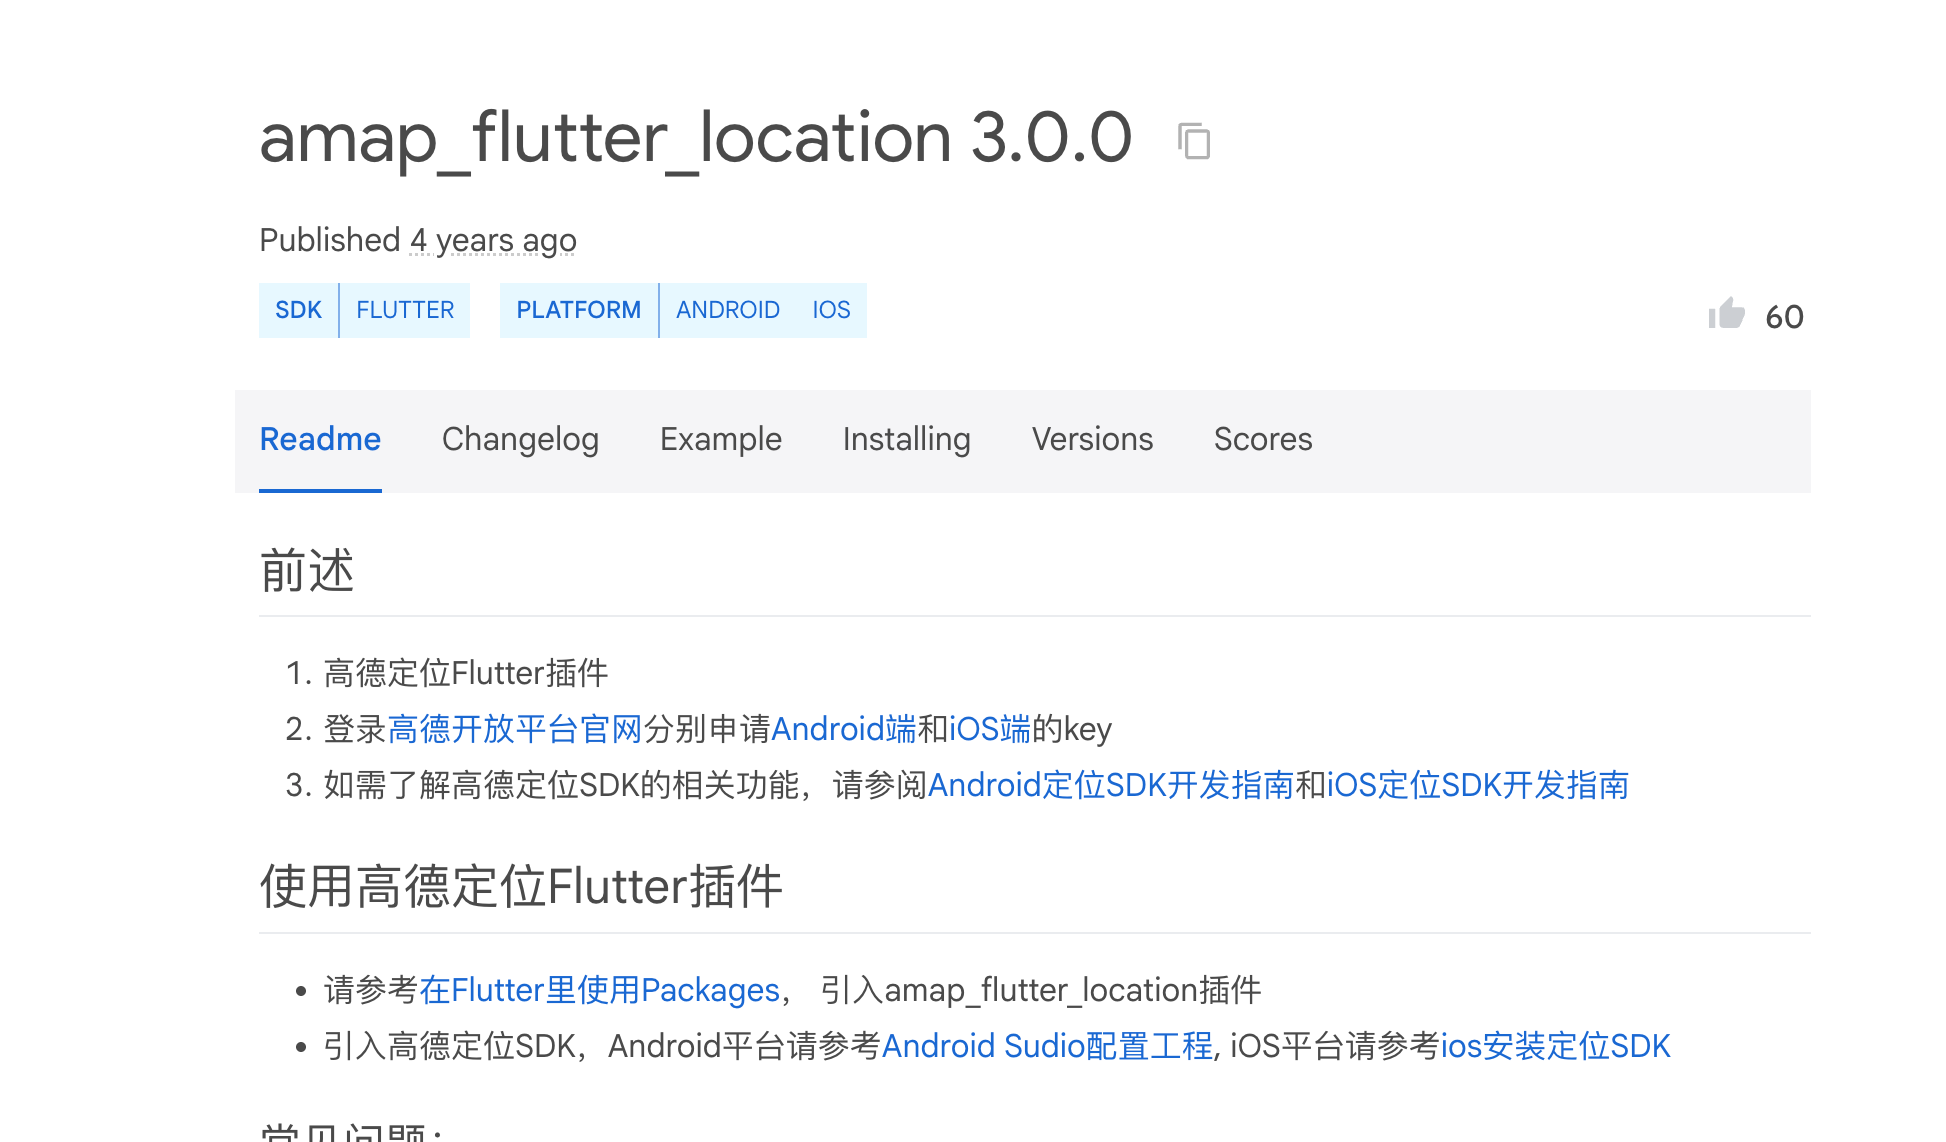Open the Example tab

click(720, 439)
